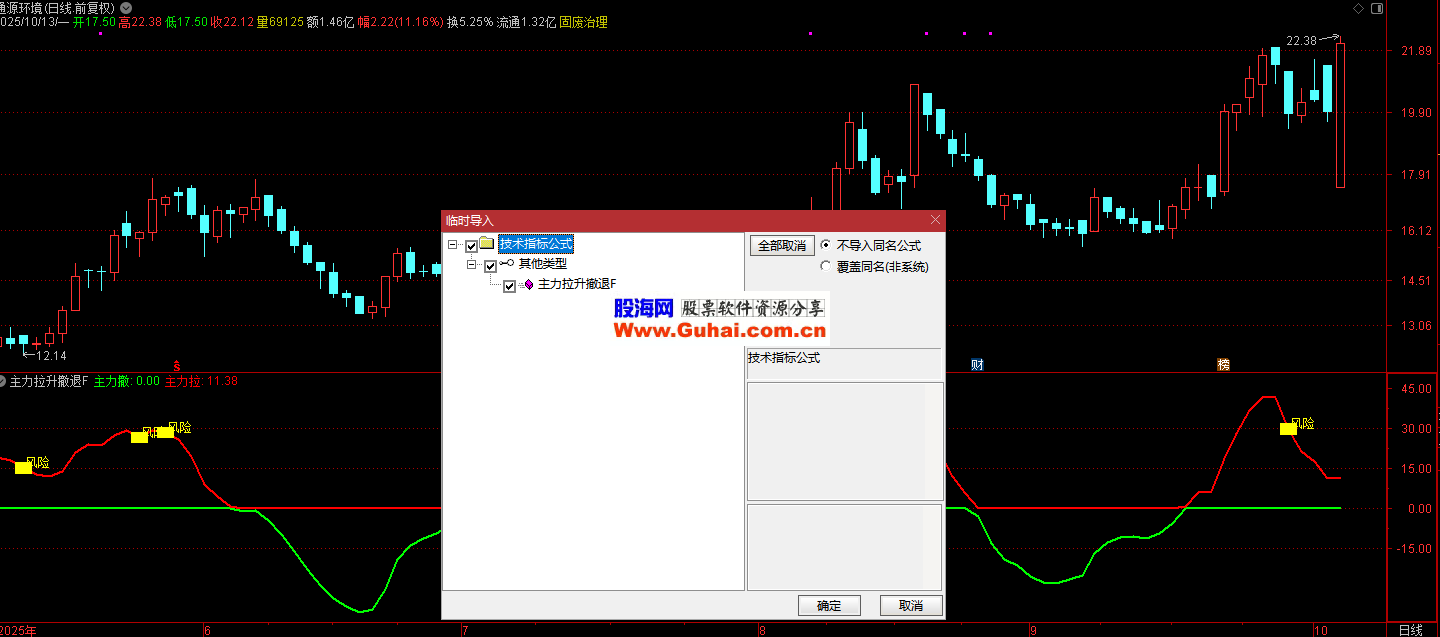Toggle the side panel layout icon
The width and height of the screenshot is (1440, 637).
[1377, 8]
